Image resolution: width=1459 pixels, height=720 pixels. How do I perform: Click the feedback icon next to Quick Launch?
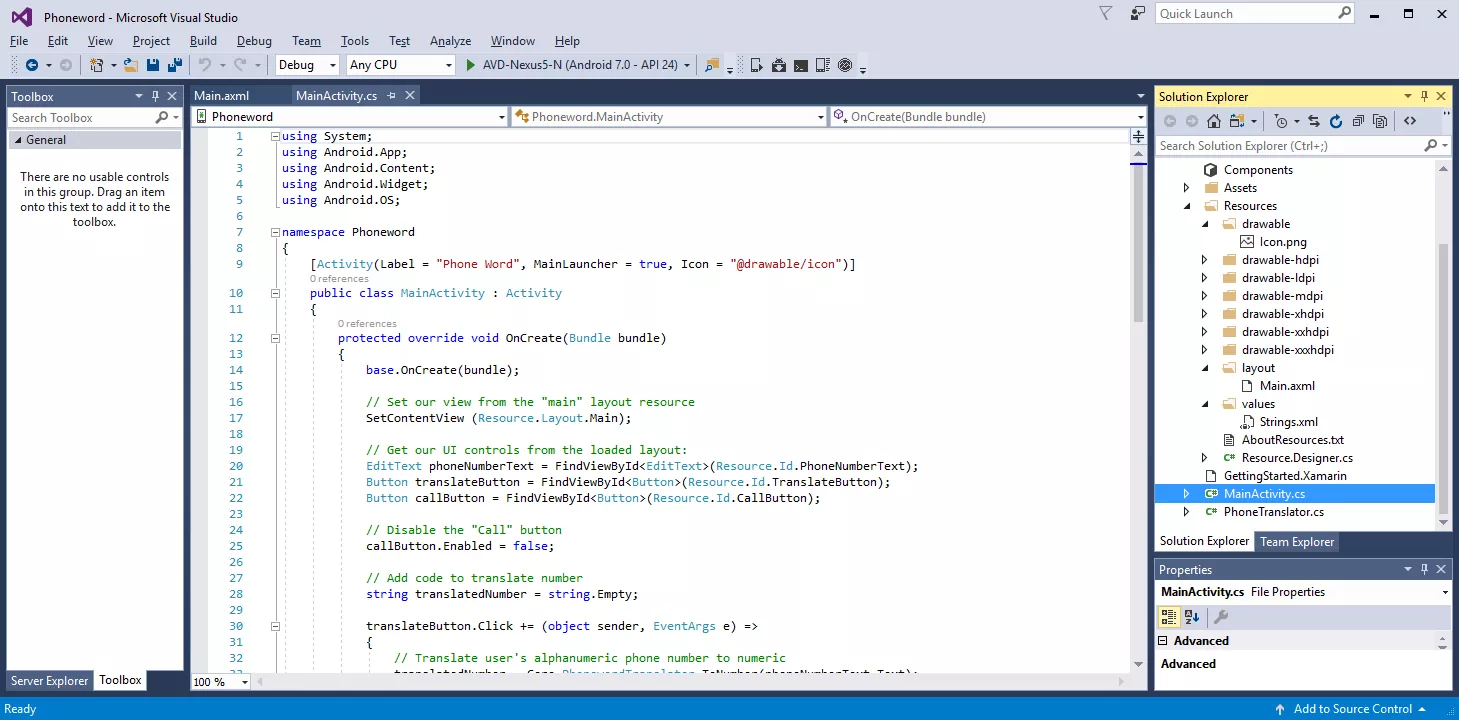point(1137,14)
